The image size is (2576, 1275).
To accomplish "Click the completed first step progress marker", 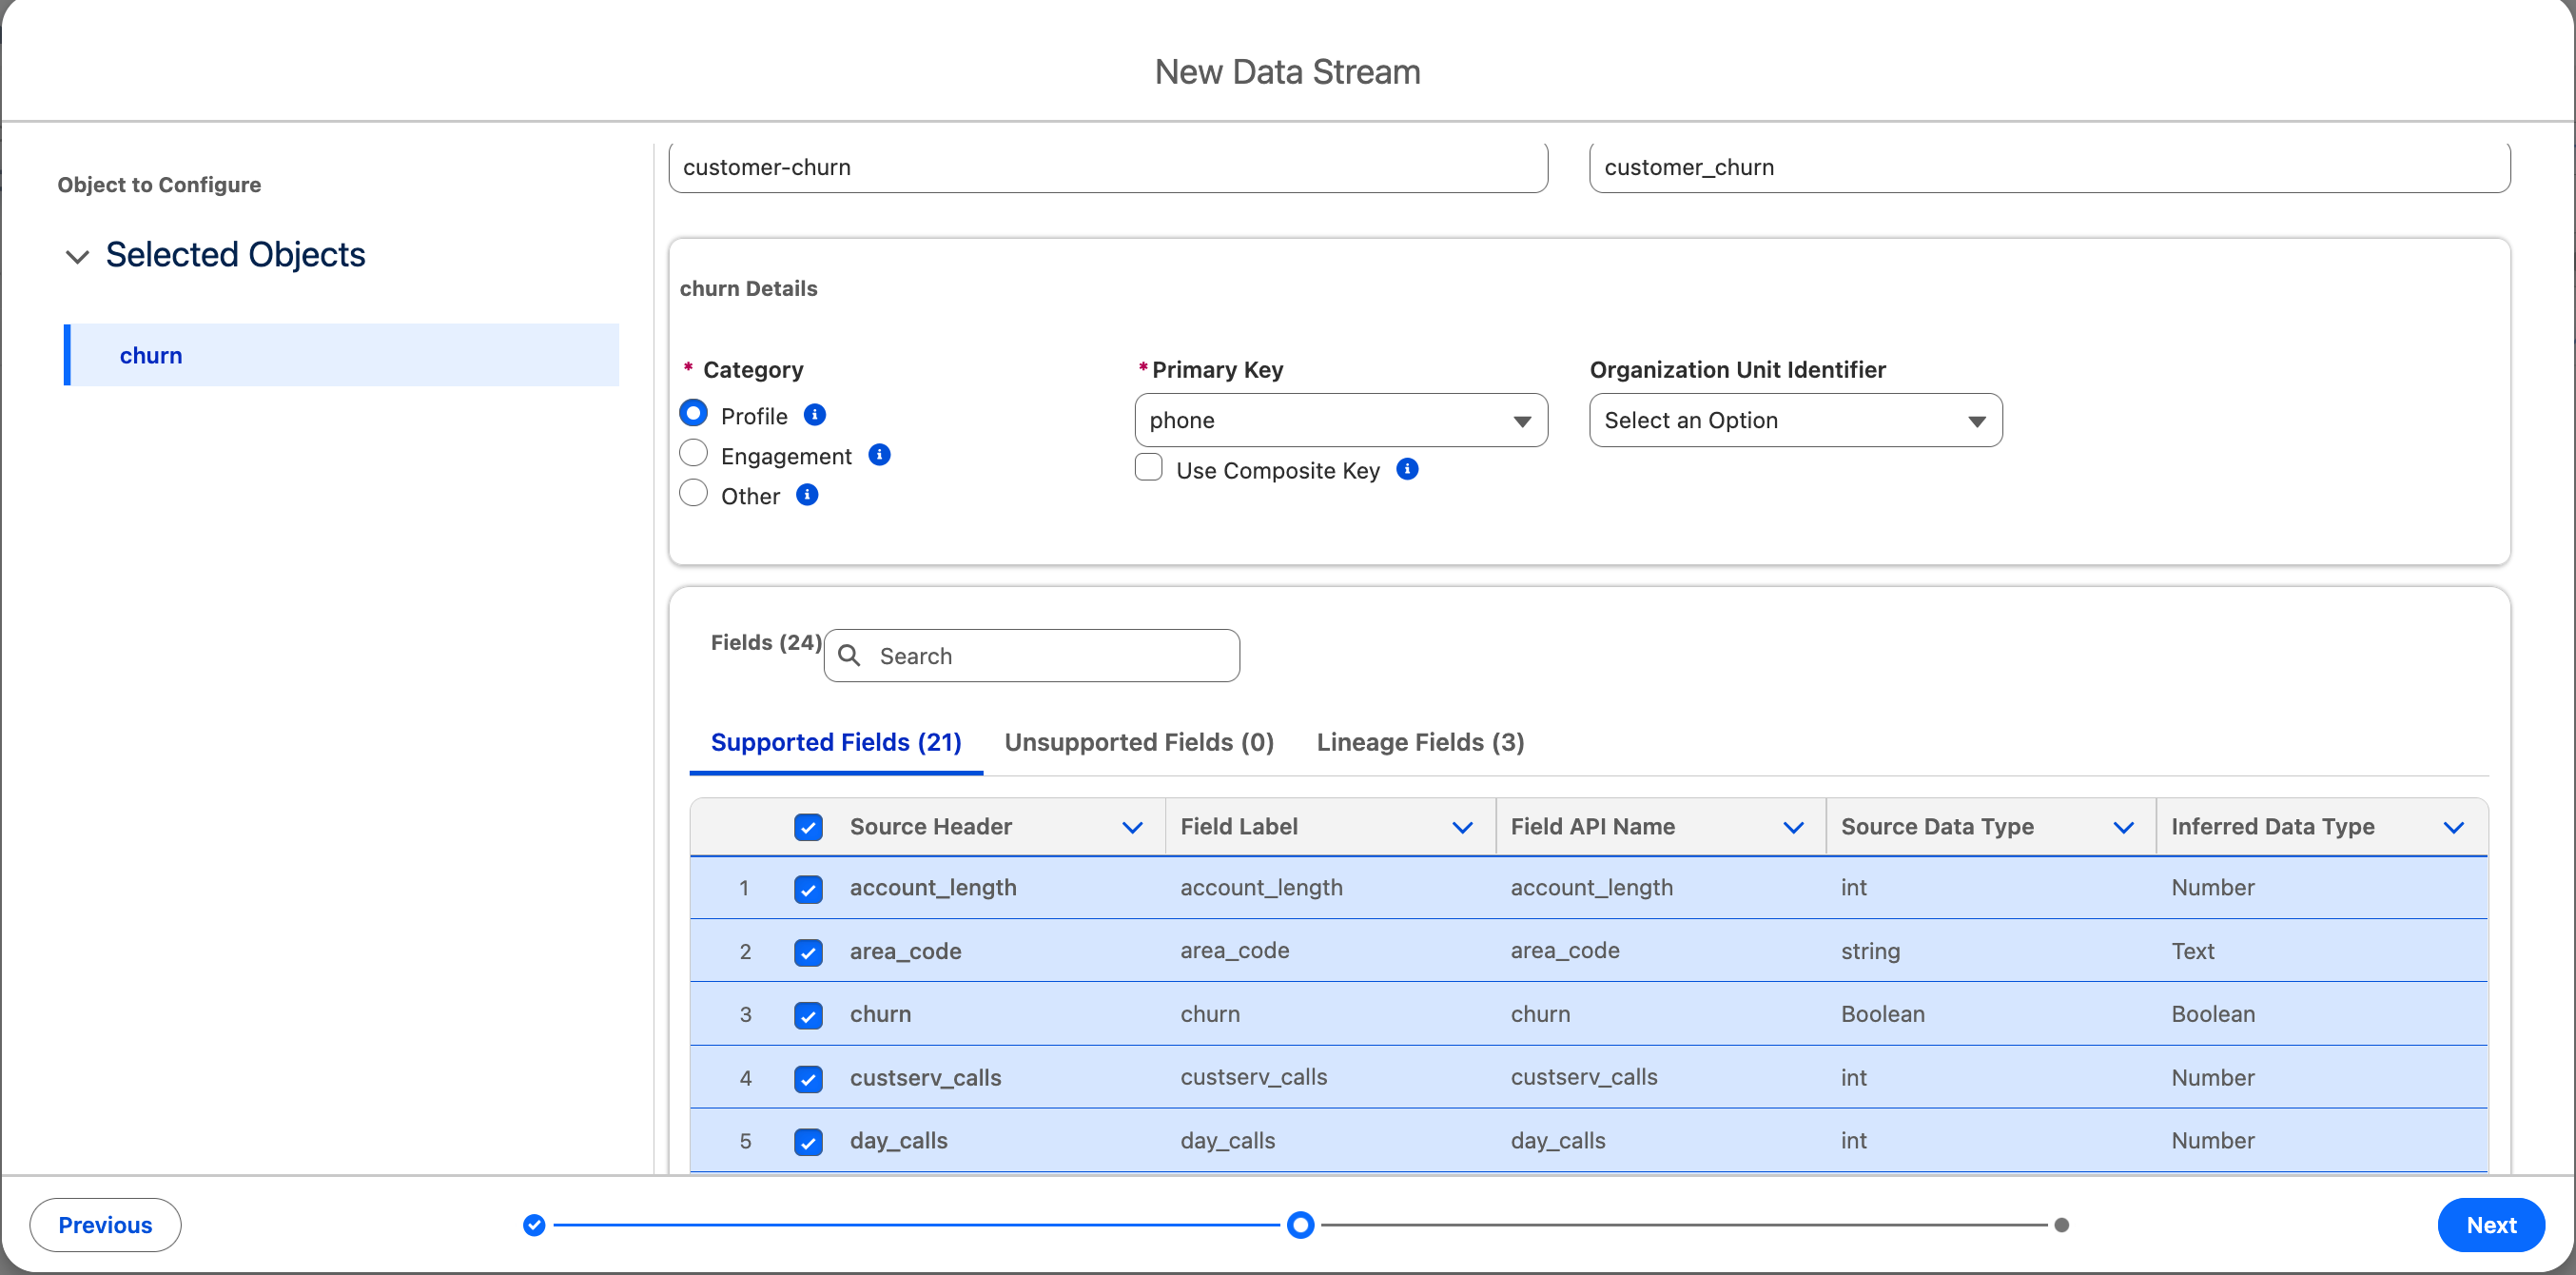I will point(534,1225).
